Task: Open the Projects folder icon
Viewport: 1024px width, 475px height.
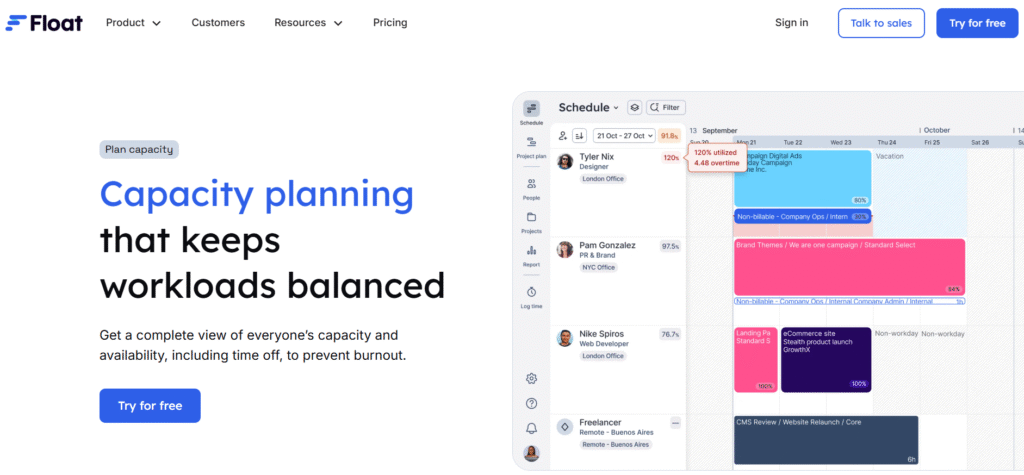Action: pos(532,217)
